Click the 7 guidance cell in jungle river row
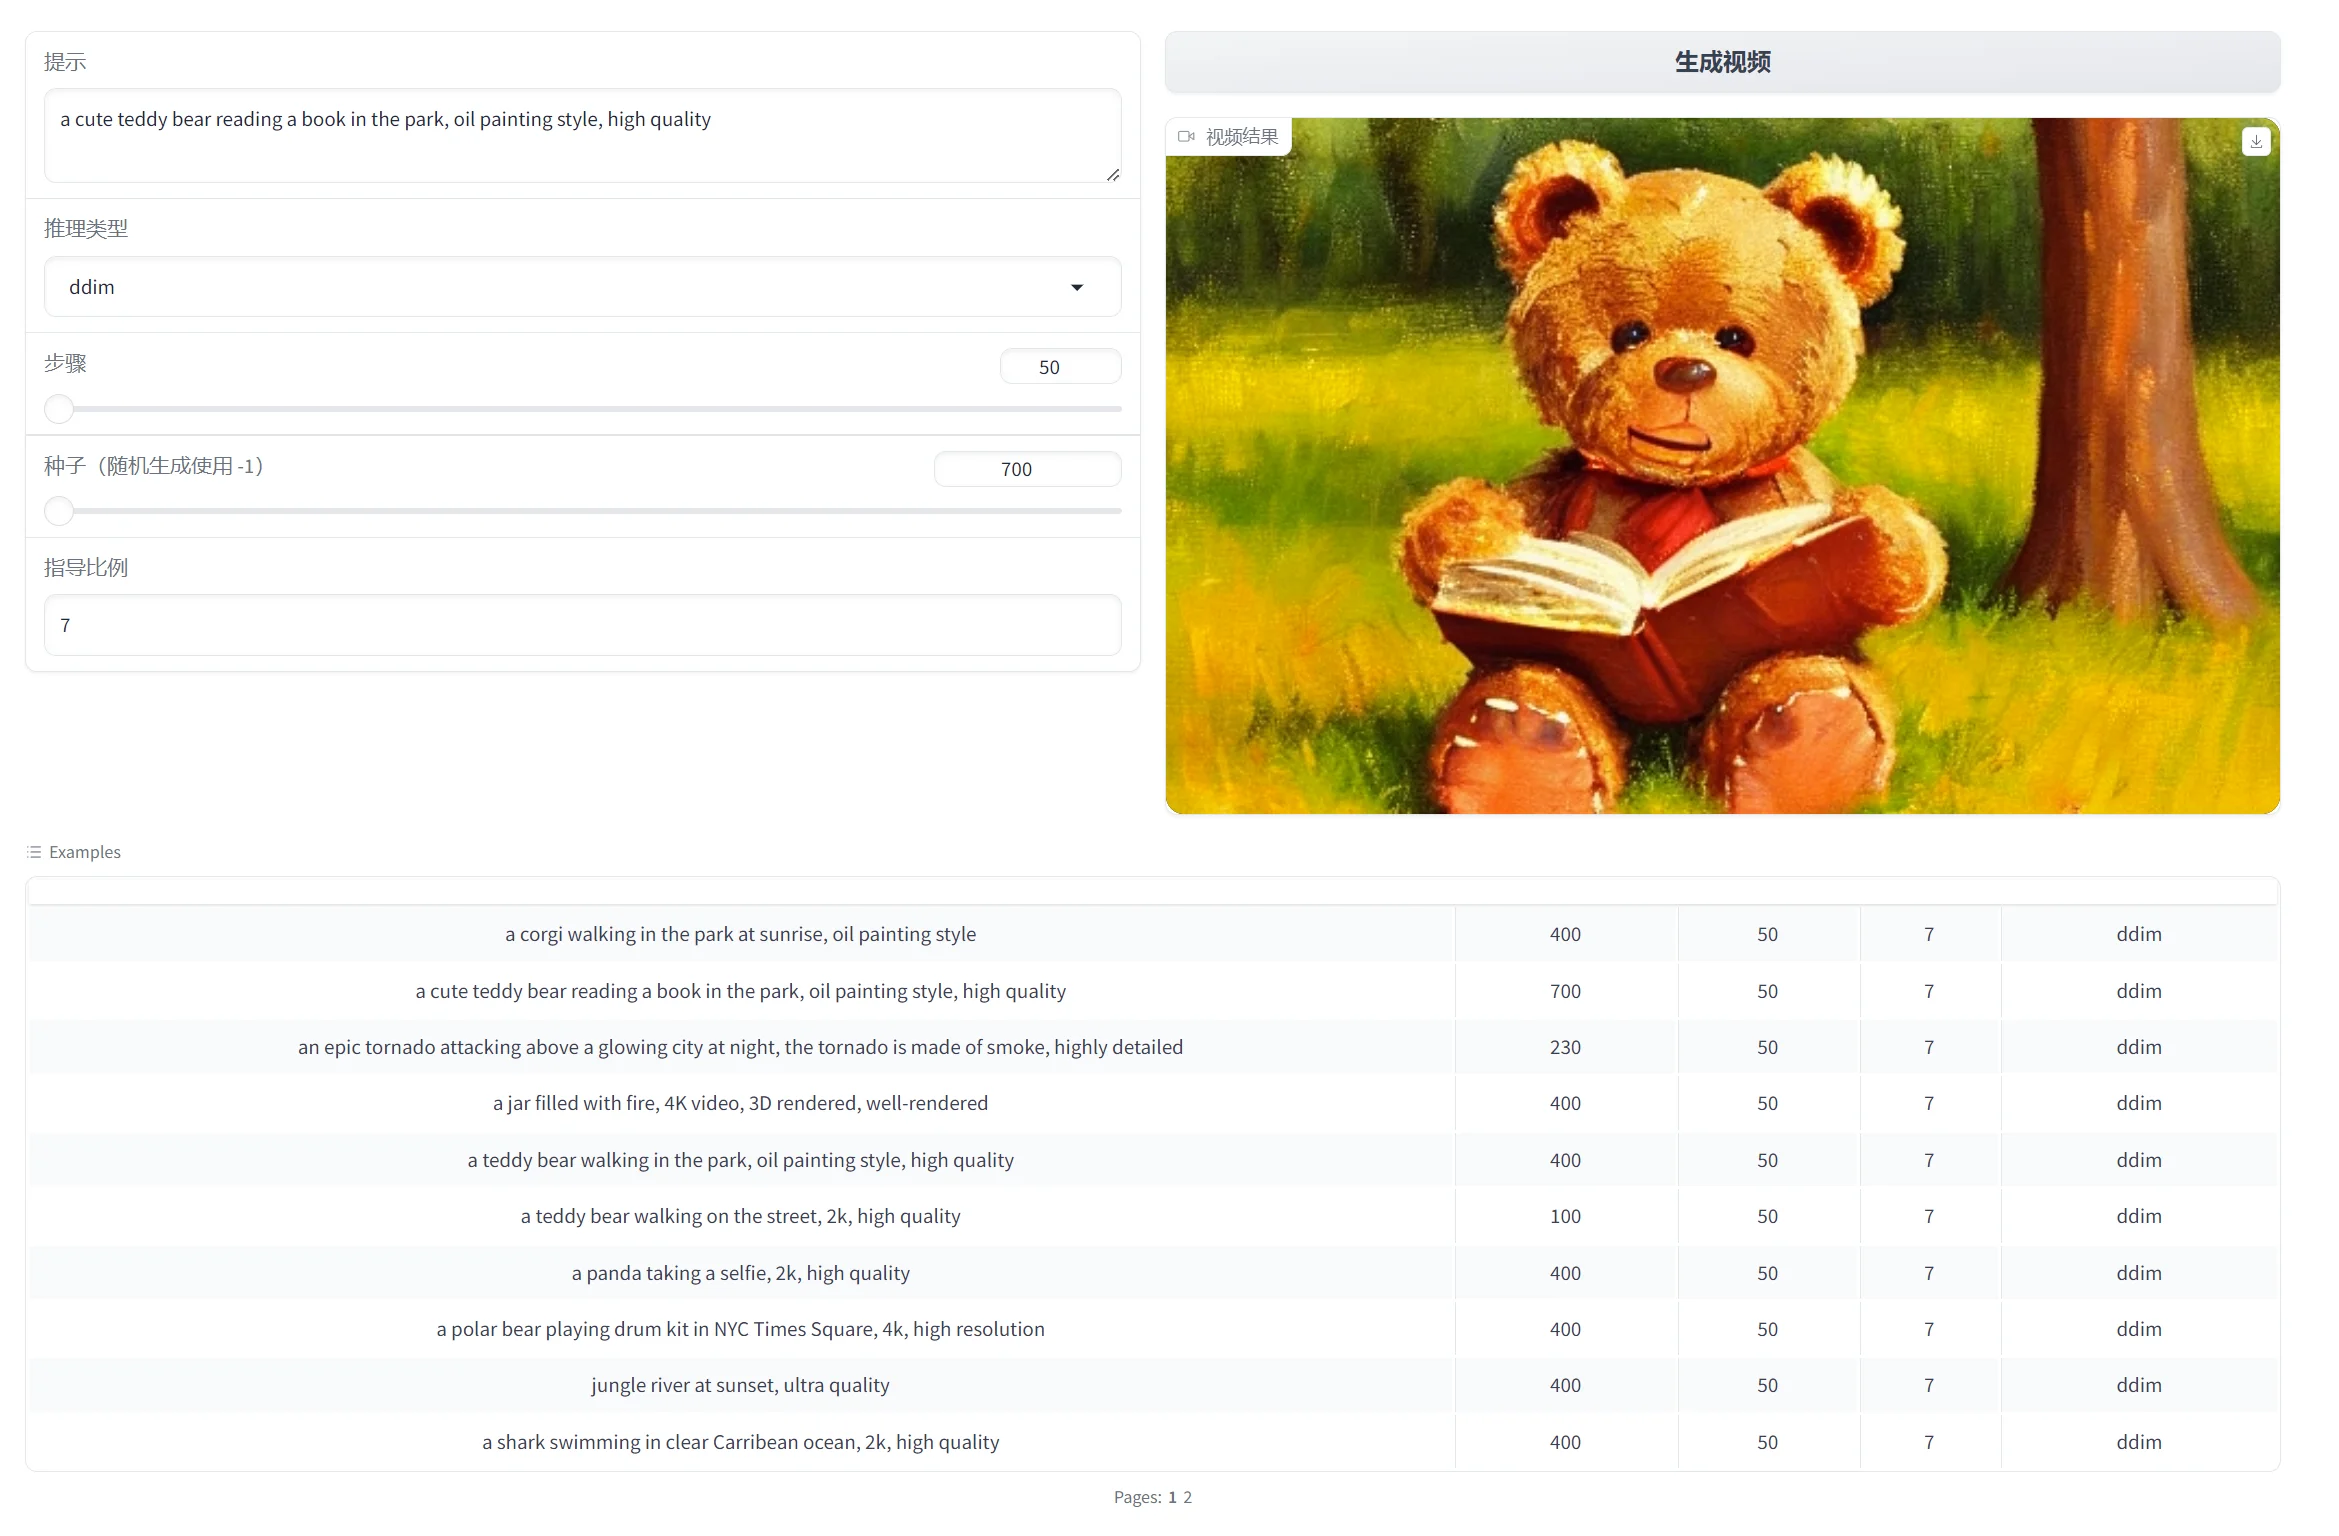The image size is (2339, 1536). [x=1929, y=1385]
